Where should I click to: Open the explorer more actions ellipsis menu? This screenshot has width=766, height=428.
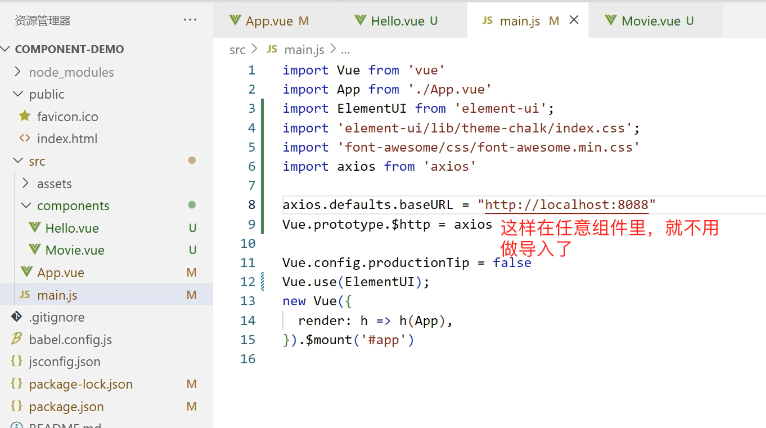click(190, 20)
